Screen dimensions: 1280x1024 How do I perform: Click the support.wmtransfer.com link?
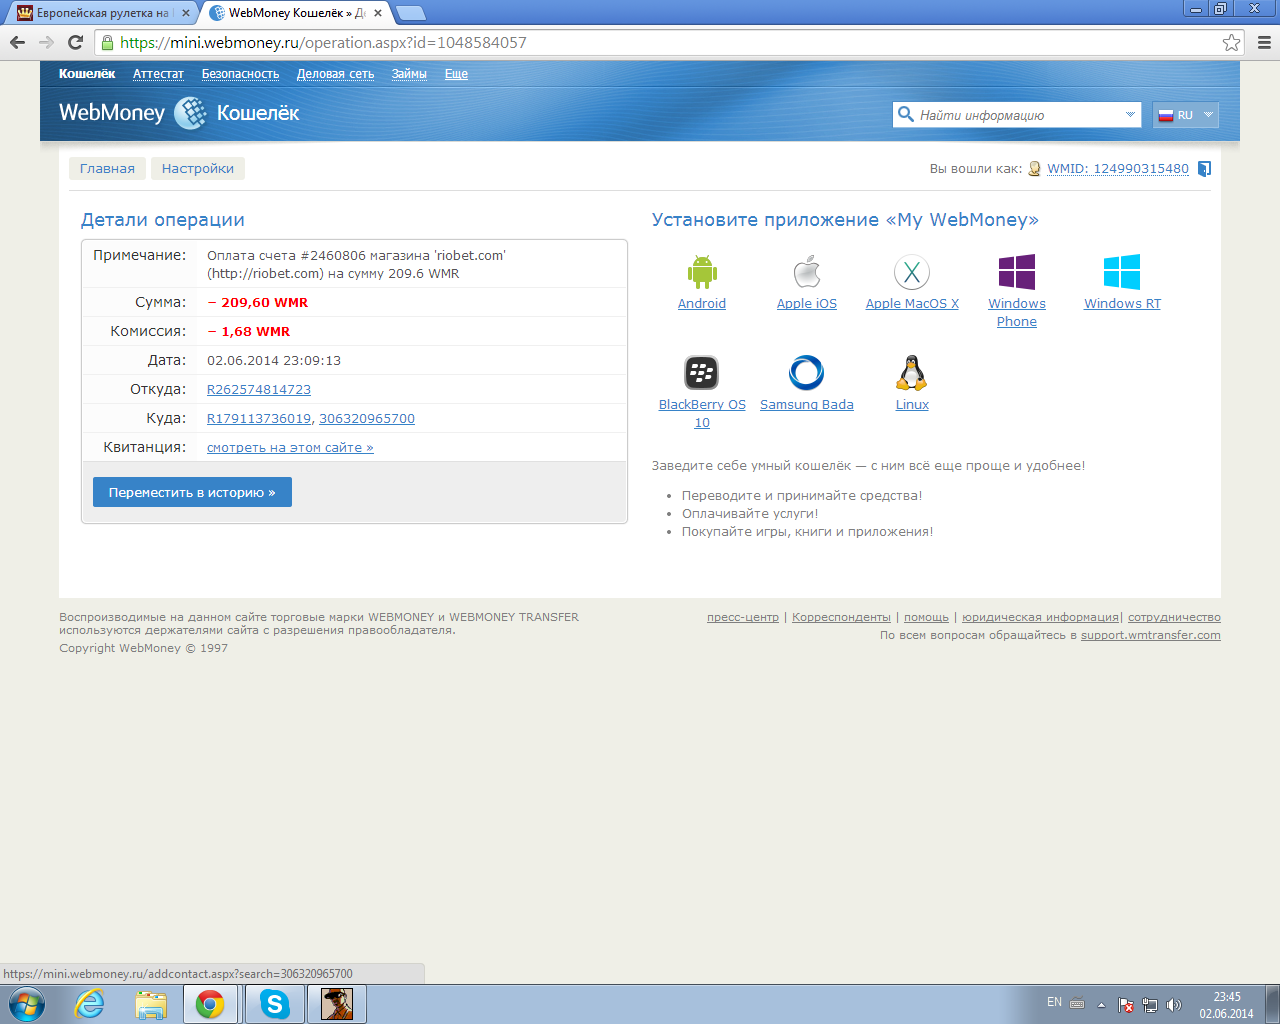click(x=1151, y=635)
